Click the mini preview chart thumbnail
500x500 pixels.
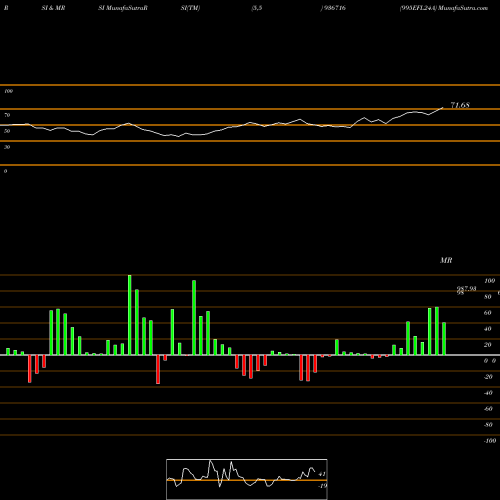click(247, 479)
